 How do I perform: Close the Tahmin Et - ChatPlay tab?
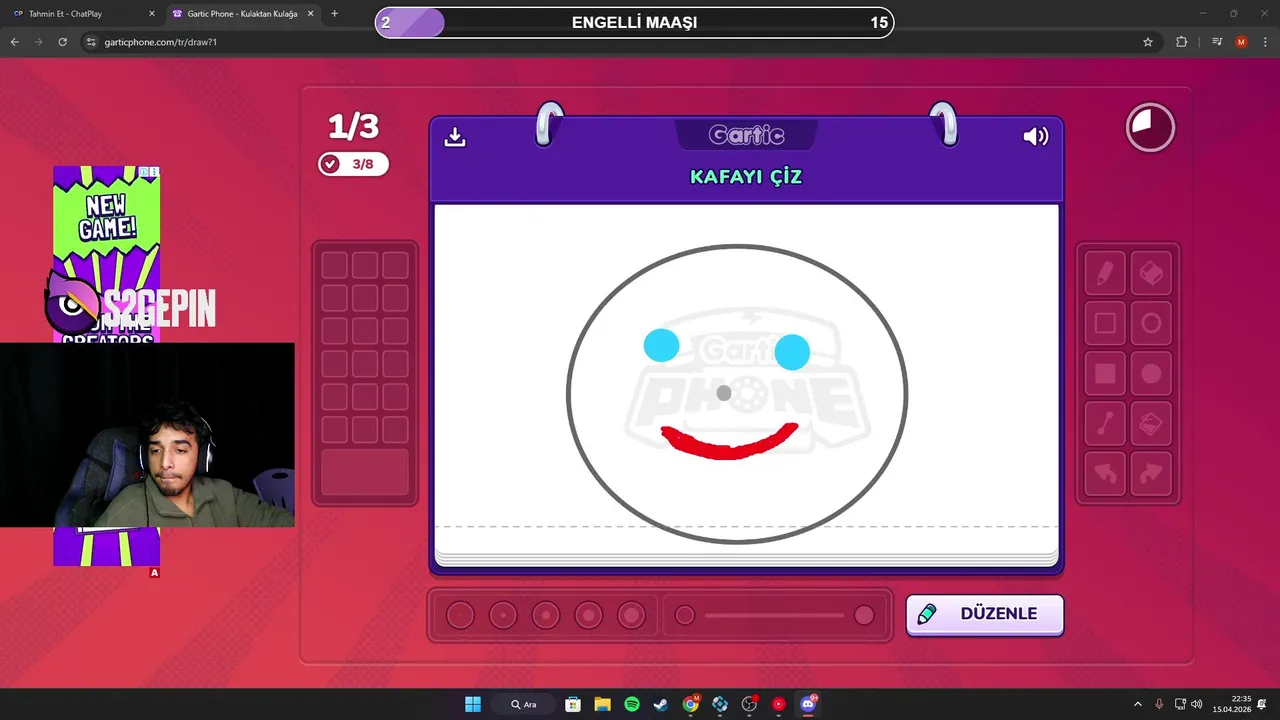(x=152, y=14)
